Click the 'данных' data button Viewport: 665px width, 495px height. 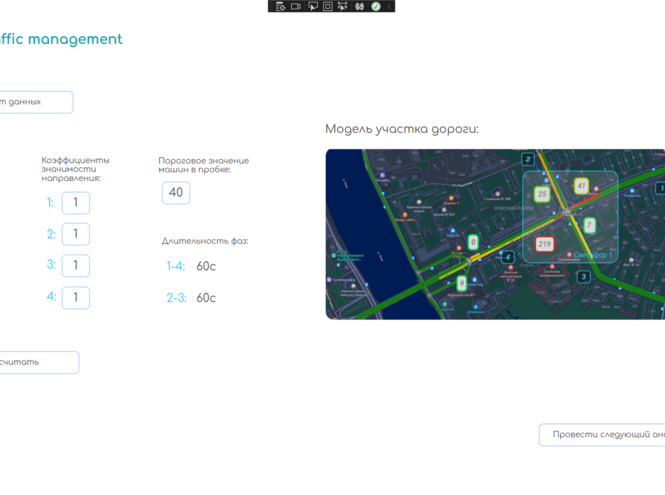[x=35, y=102]
